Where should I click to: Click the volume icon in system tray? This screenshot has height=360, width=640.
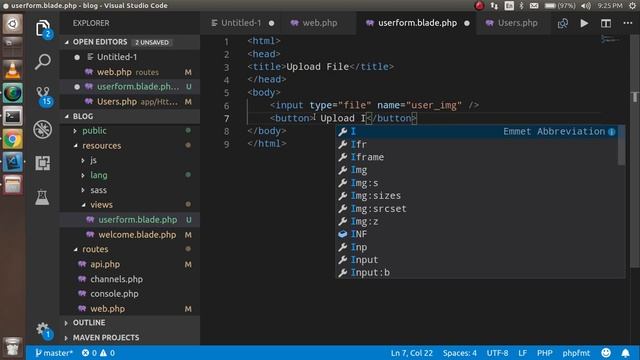point(586,6)
